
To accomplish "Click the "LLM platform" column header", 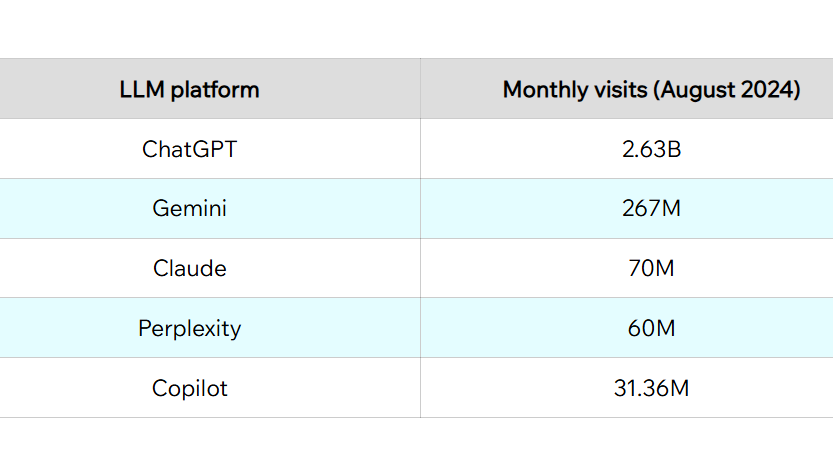I will 189,90.
